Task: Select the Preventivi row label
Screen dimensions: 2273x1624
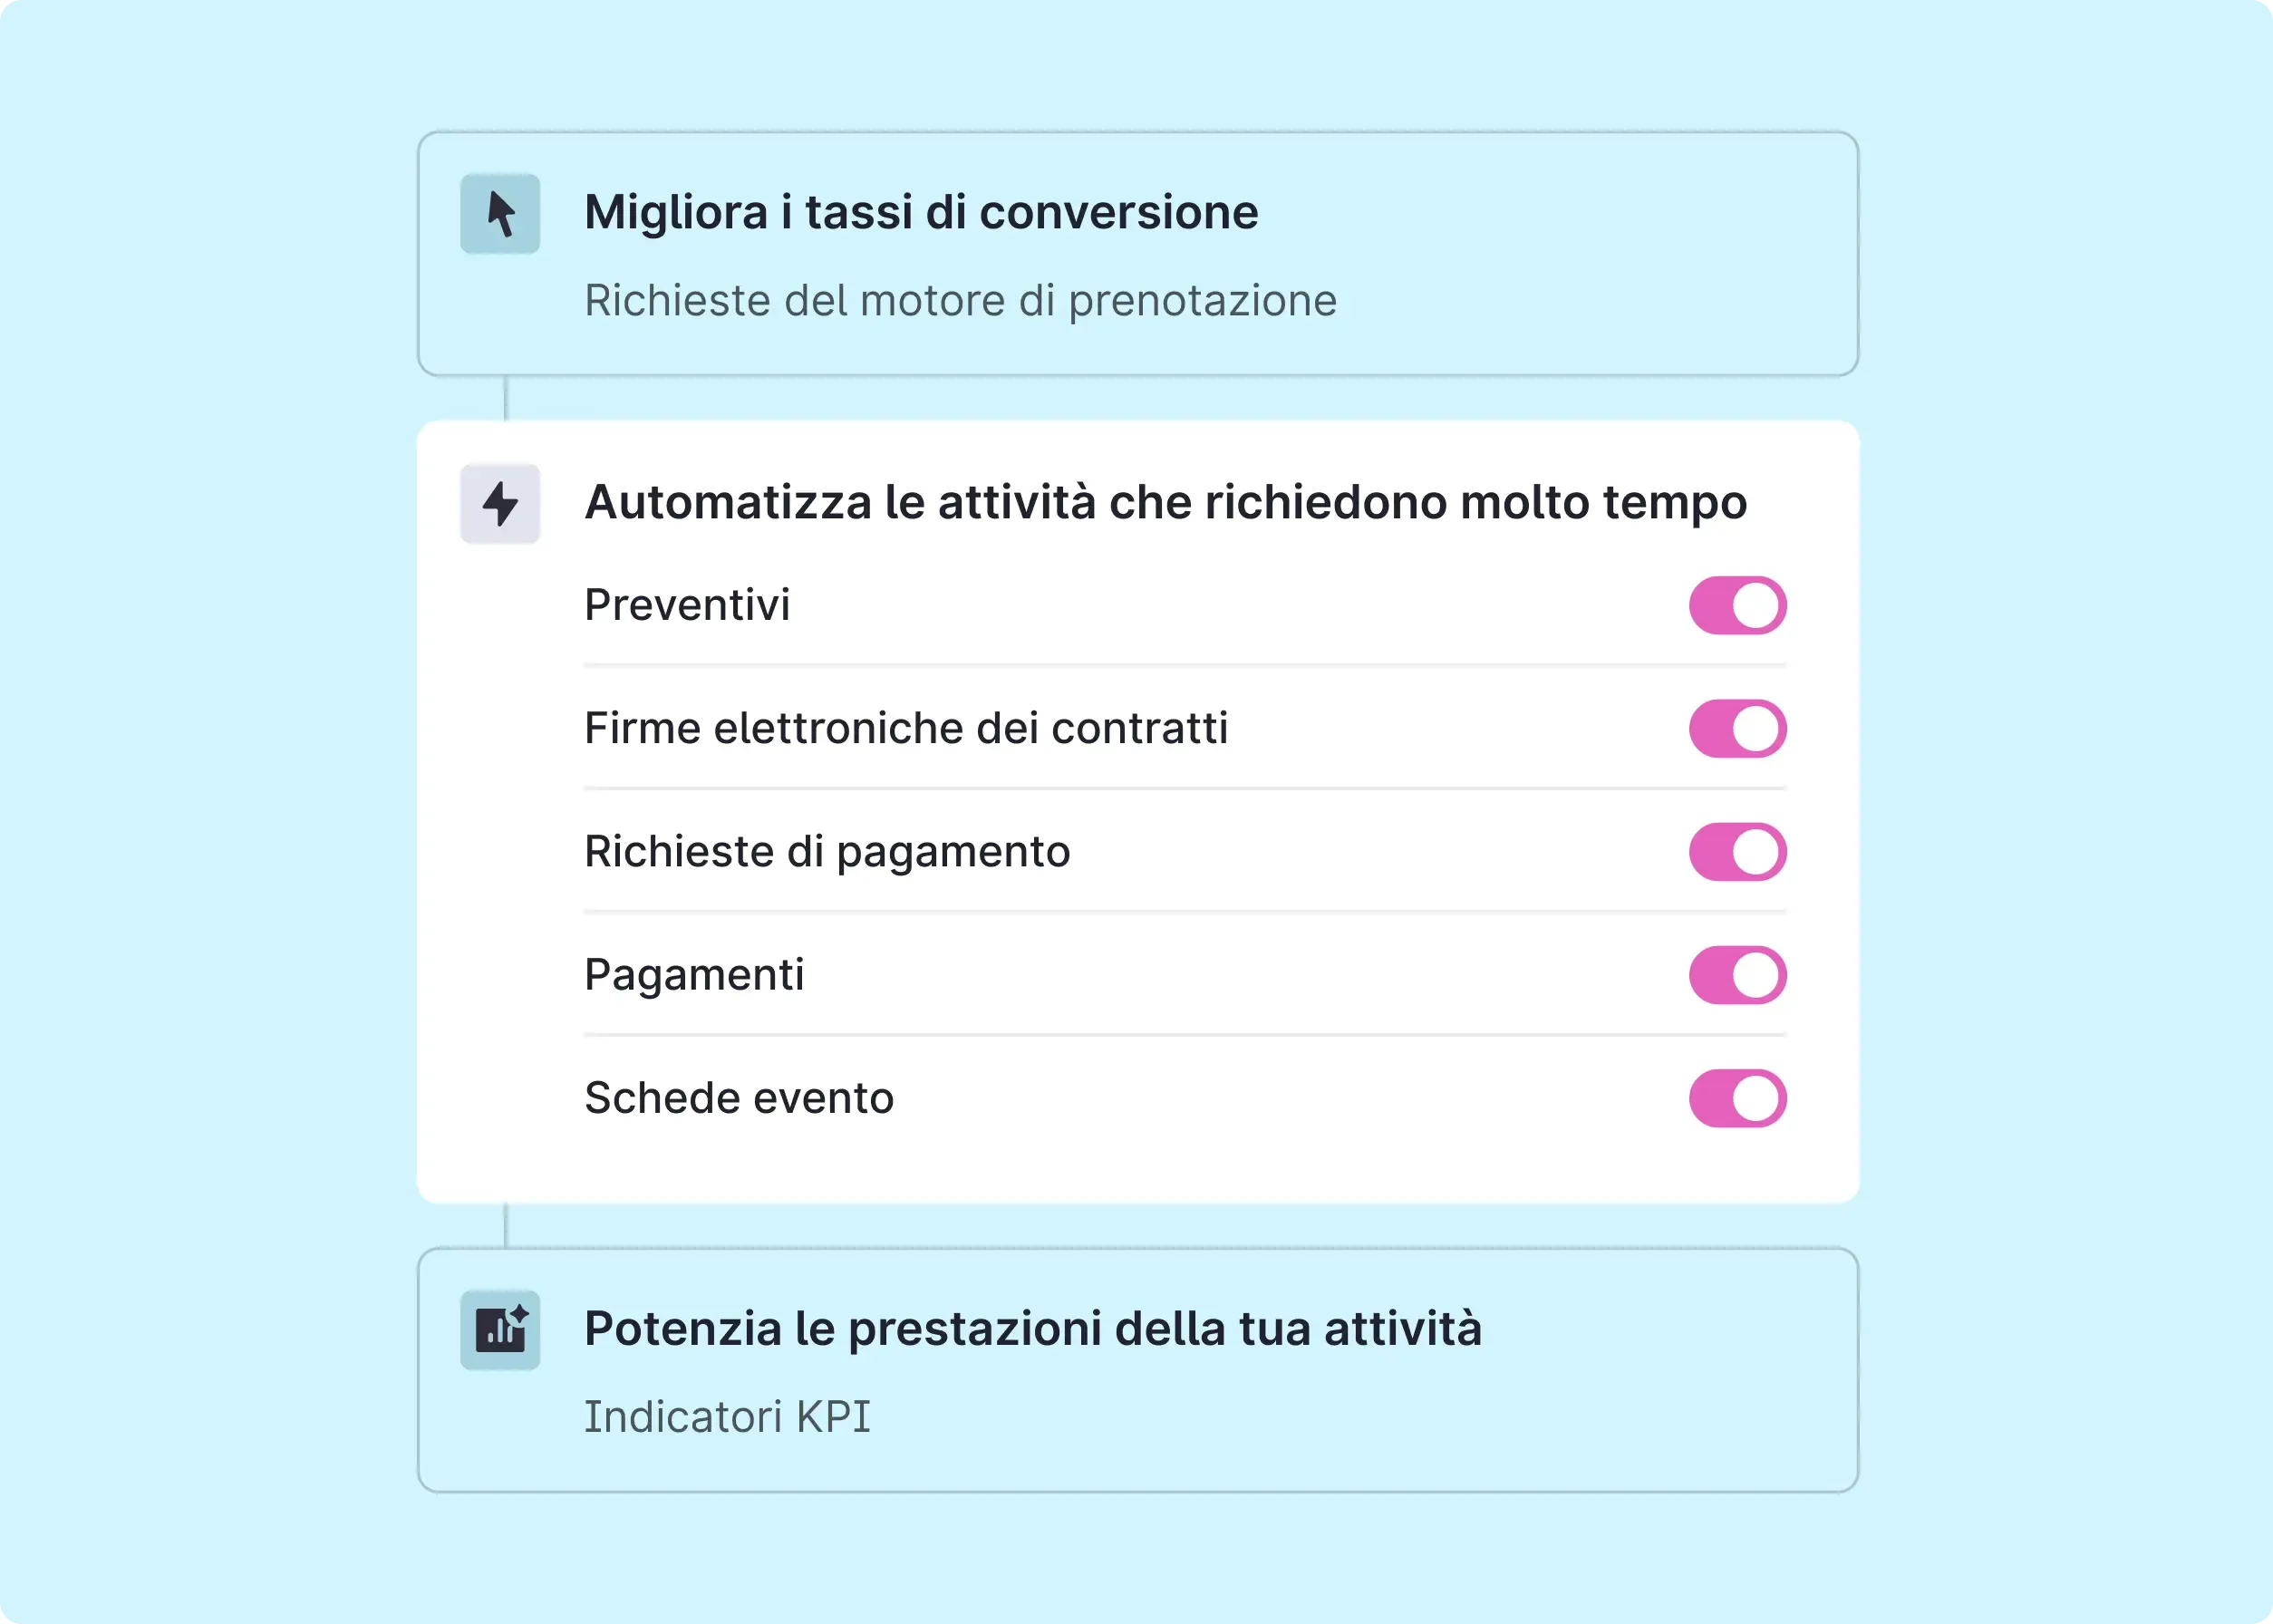Action: (x=687, y=605)
